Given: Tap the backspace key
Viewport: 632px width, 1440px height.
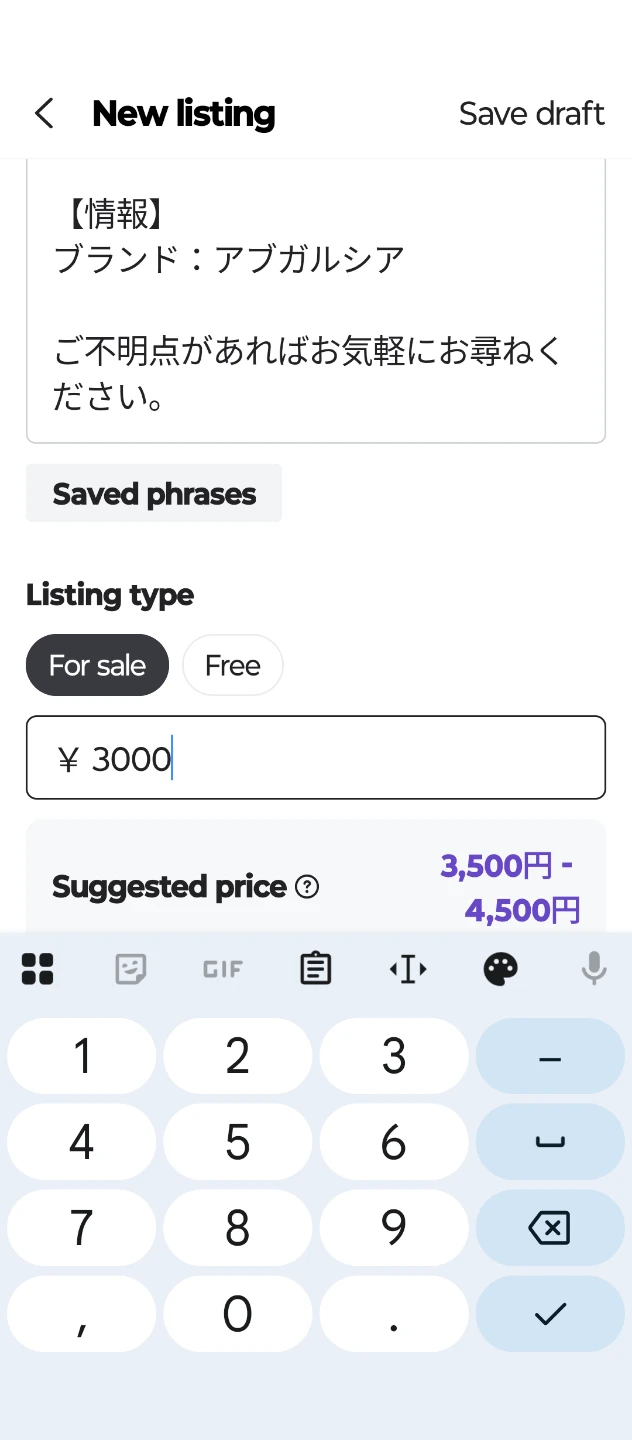Looking at the screenshot, I should coord(550,1228).
